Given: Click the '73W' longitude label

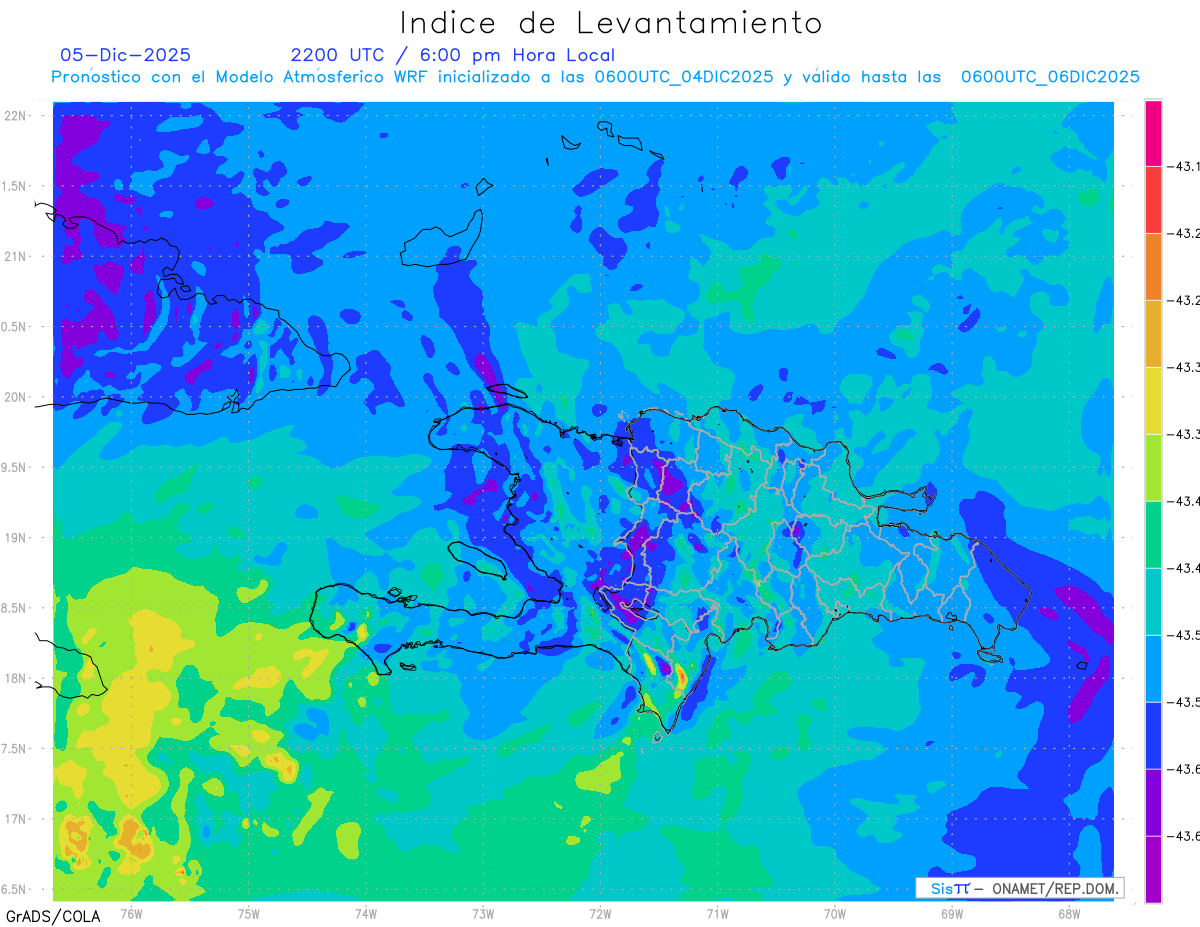Looking at the screenshot, I should (x=483, y=913).
